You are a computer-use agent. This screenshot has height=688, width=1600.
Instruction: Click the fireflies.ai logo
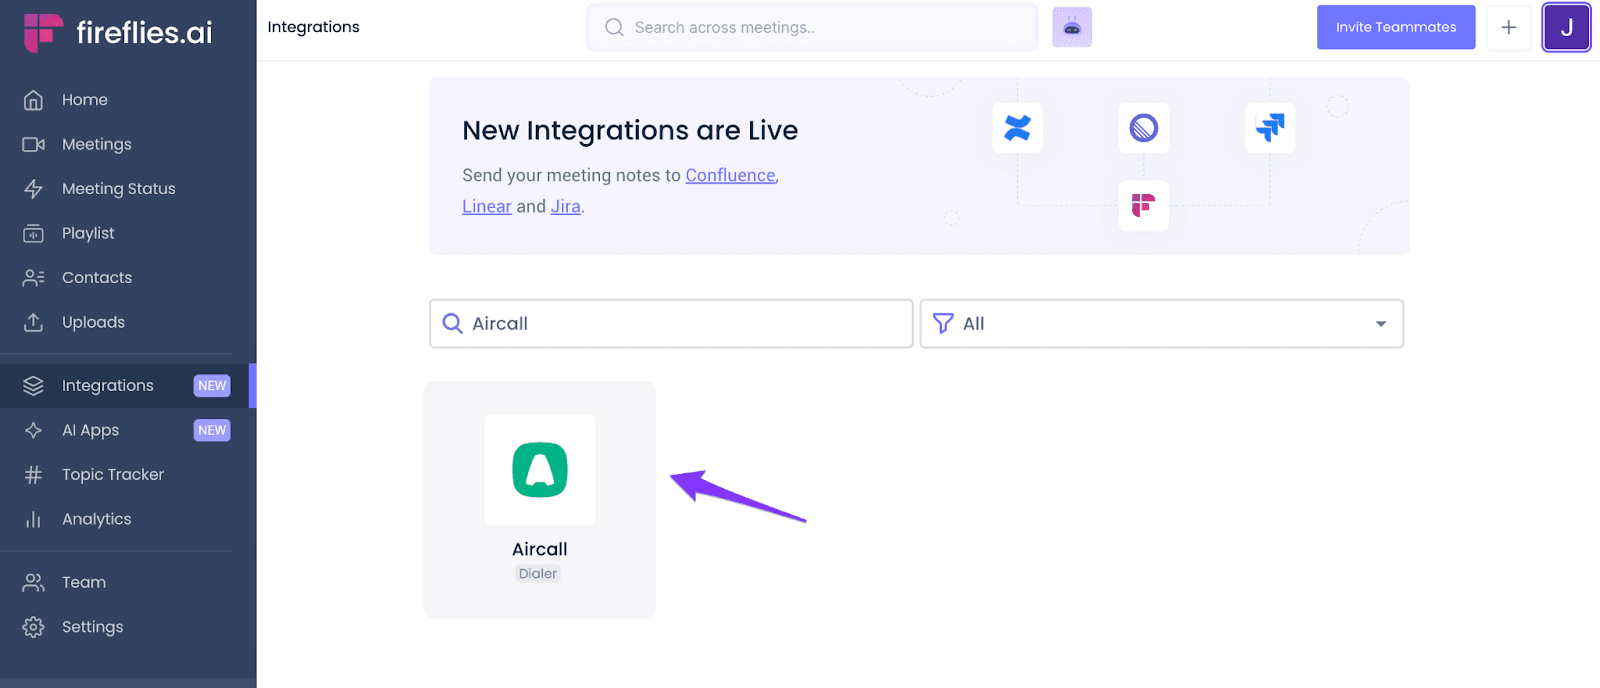(118, 32)
